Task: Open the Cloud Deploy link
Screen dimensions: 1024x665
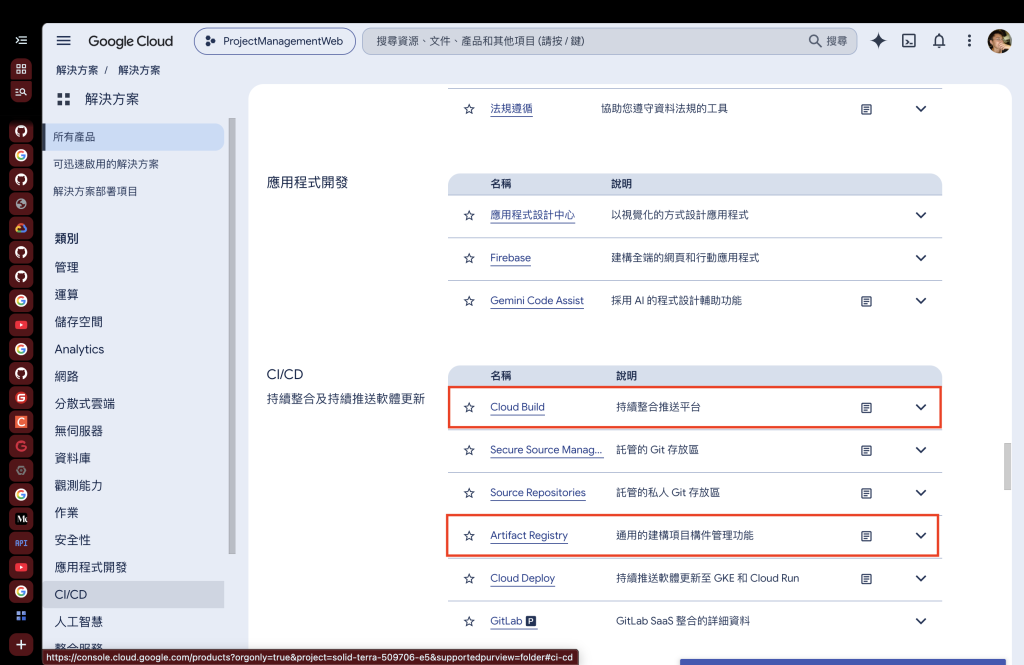Action: click(522, 578)
